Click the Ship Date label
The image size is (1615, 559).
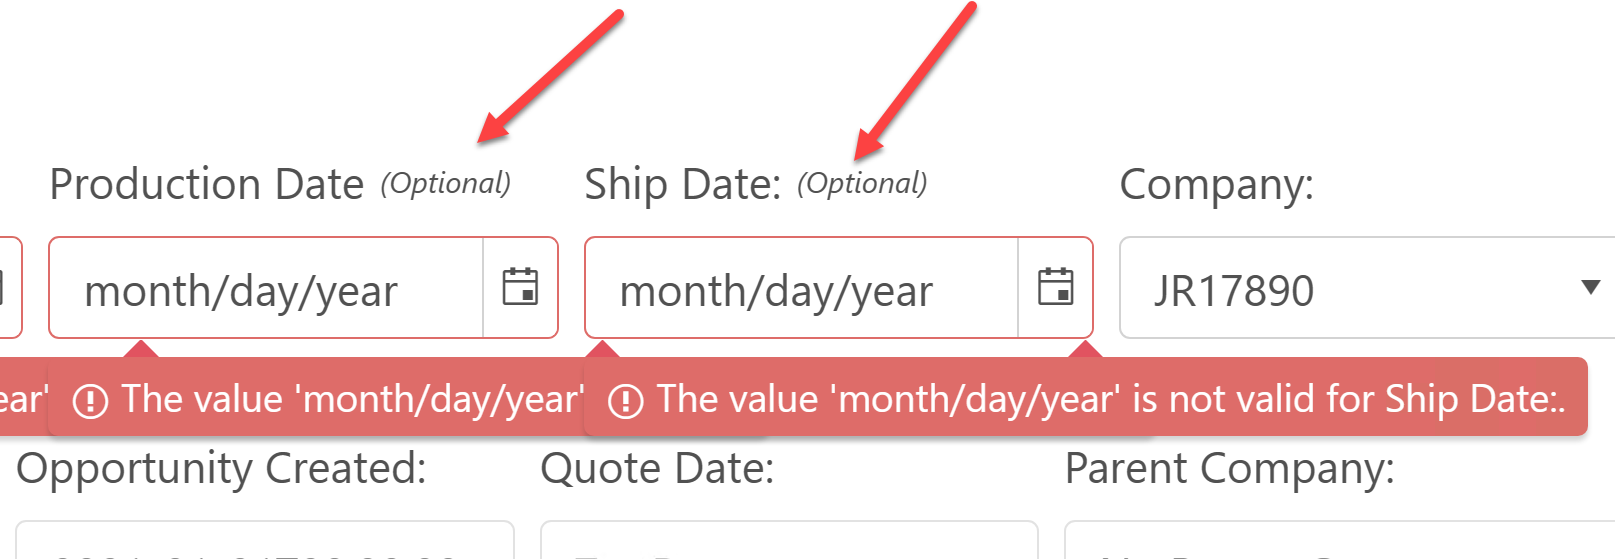pos(682,185)
